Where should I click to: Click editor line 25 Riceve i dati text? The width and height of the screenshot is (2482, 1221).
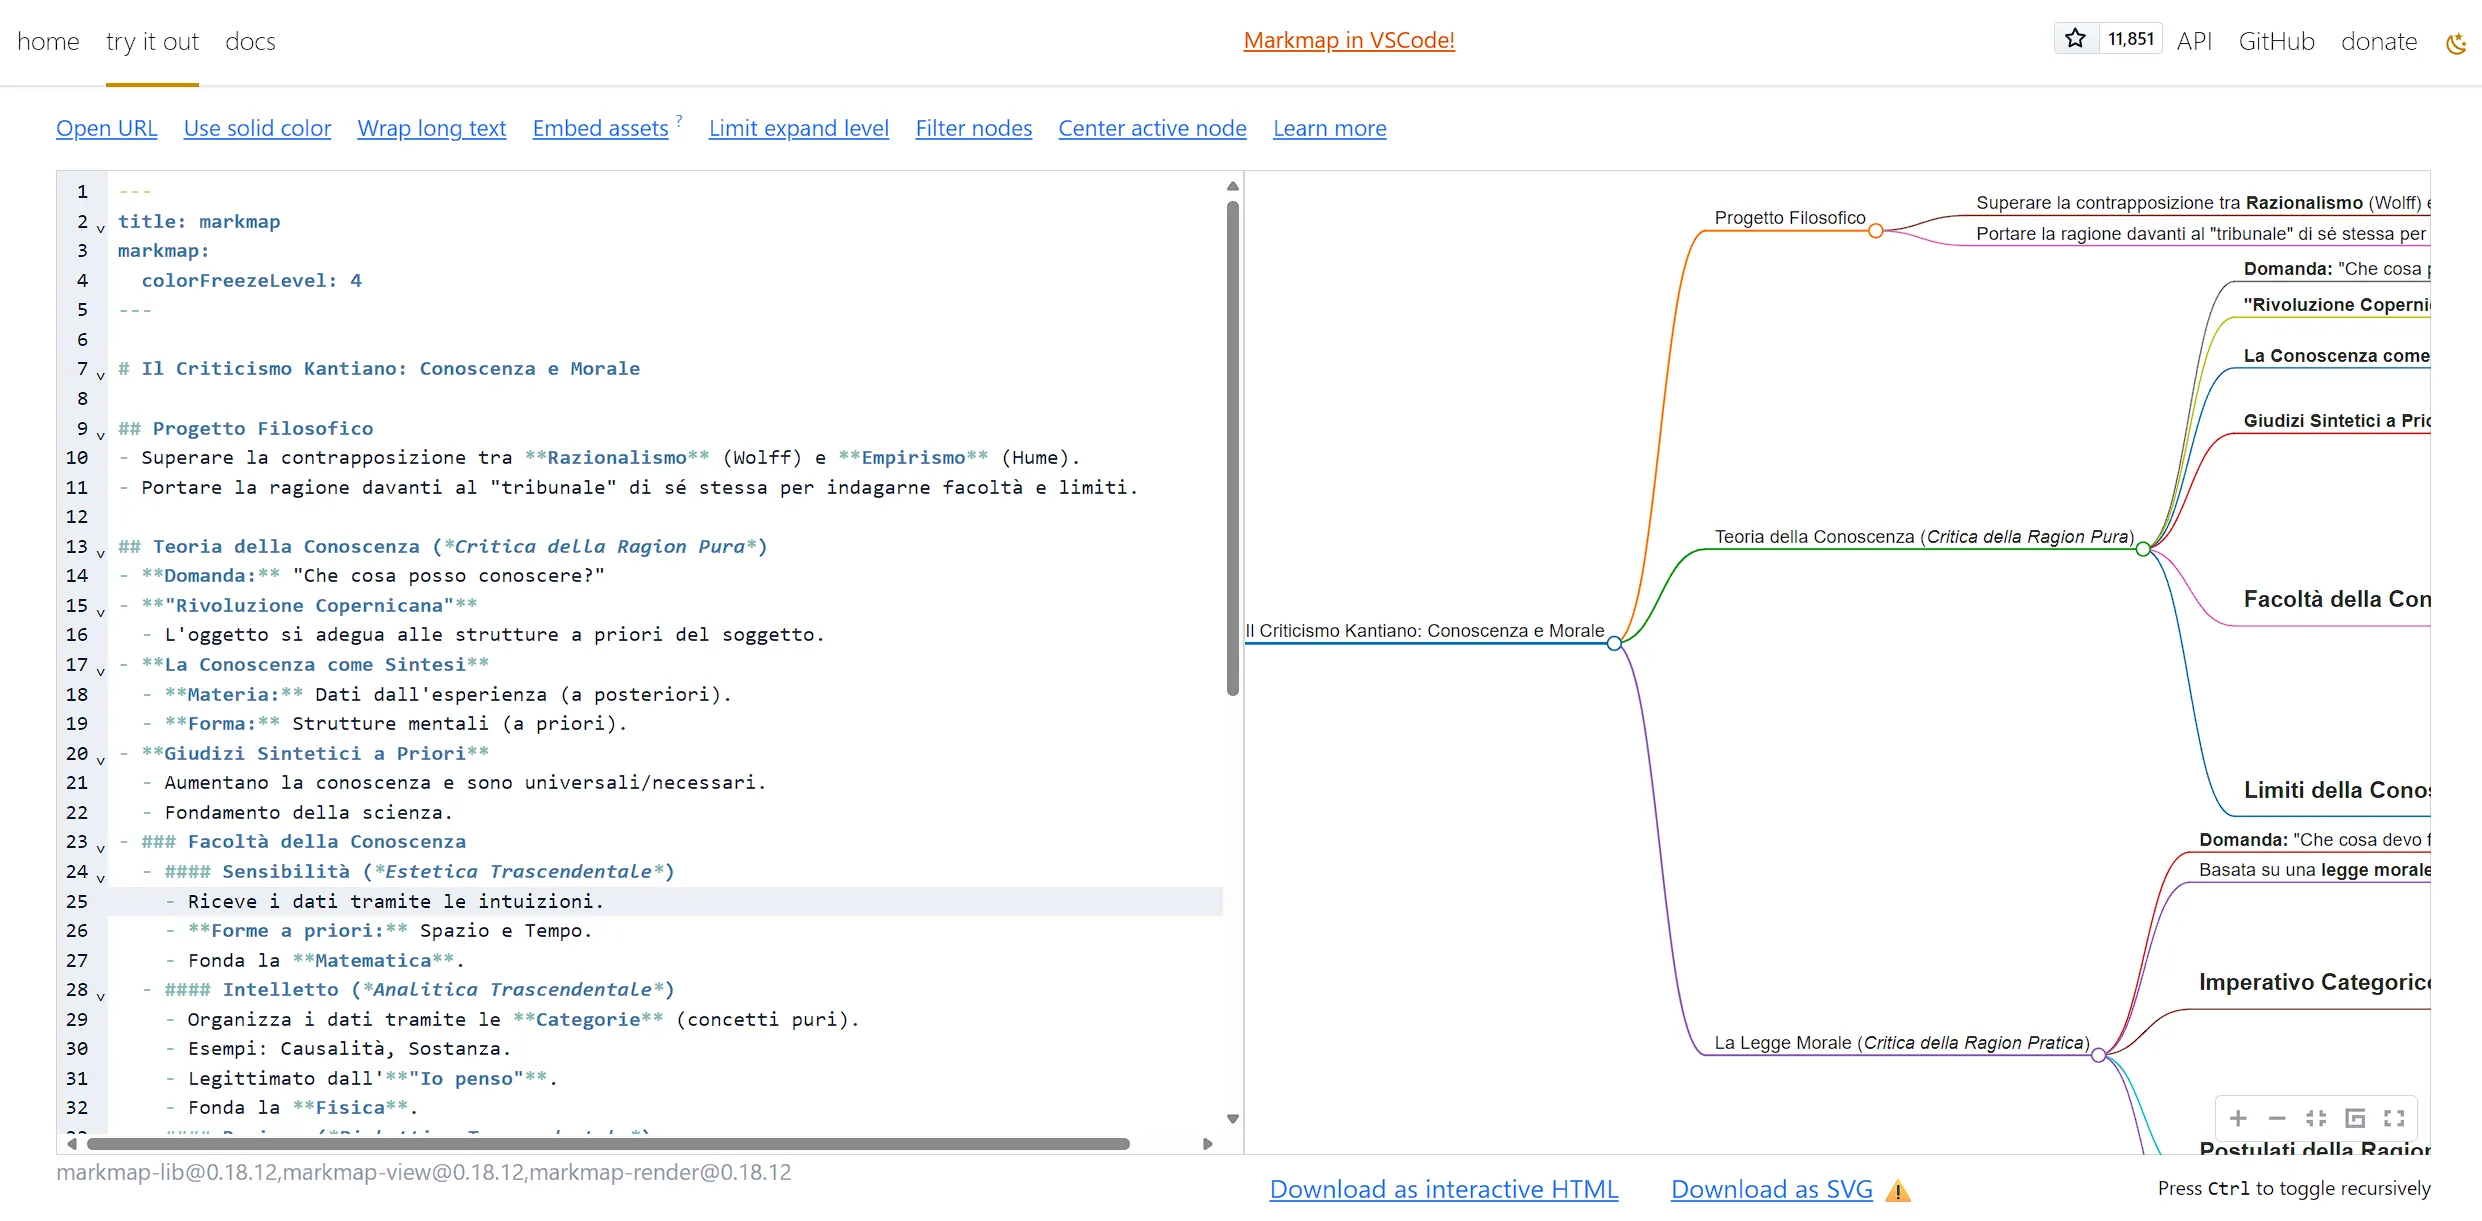coord(396,901)
